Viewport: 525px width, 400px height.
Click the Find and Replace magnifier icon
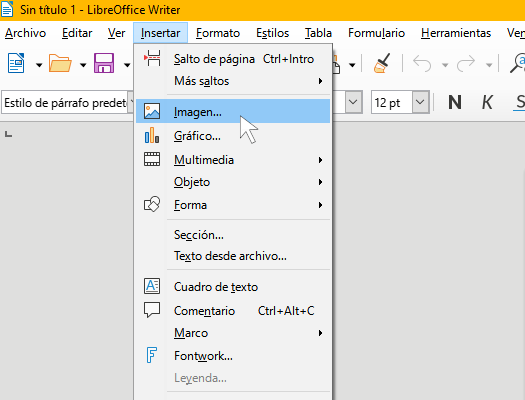(518, 63)
